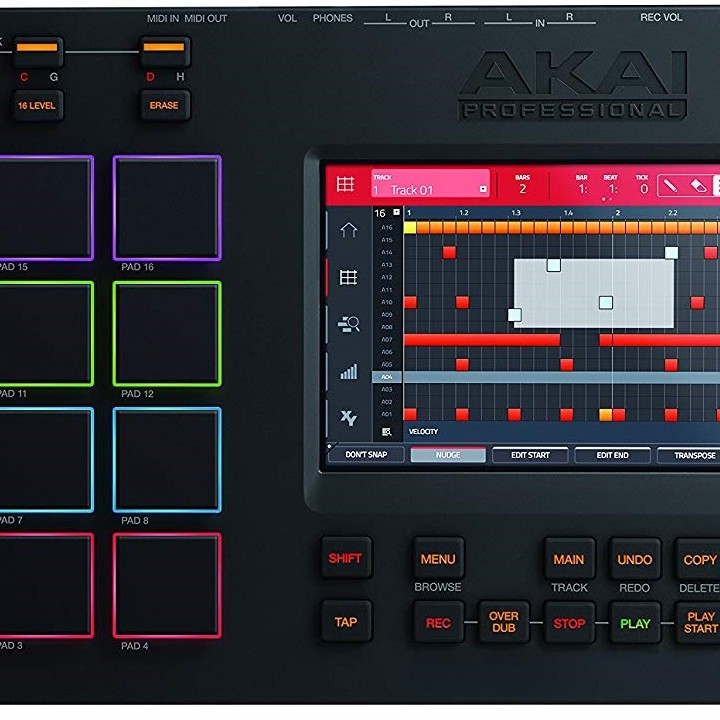Click timeline marker 1.2
Viewport: 720px width, 720px height.
point(464,213)
